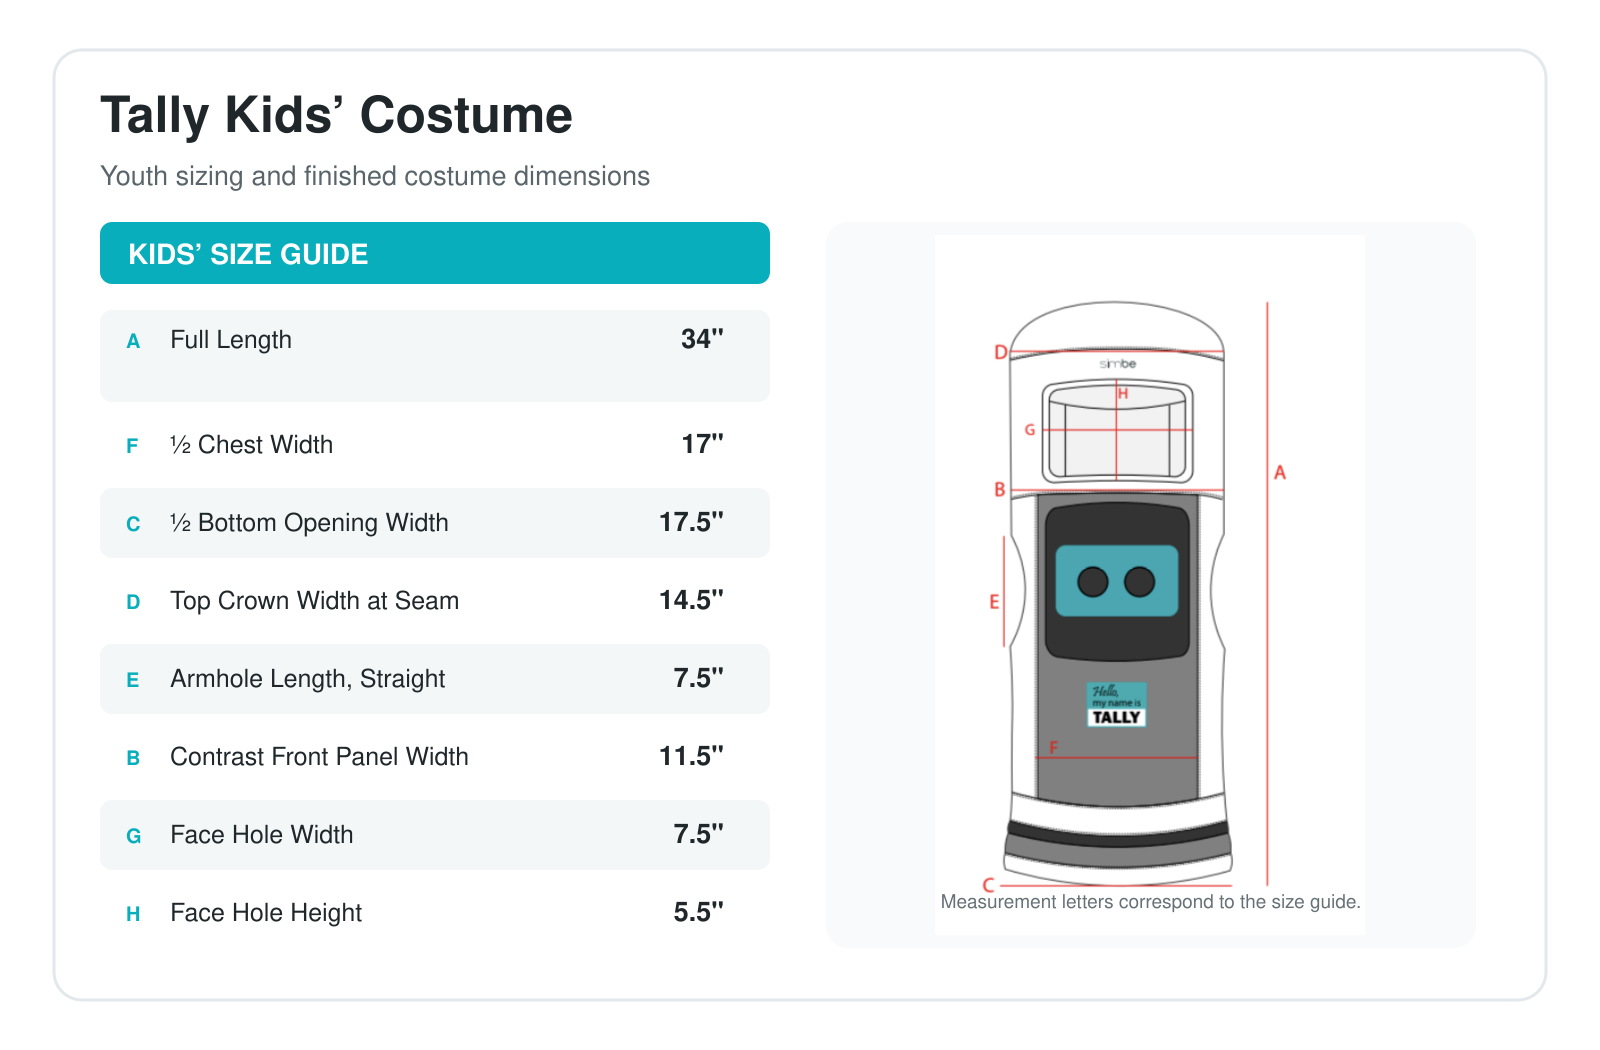Click the red H marker in face hole
The image size is (1600, 1050).
1123,394
